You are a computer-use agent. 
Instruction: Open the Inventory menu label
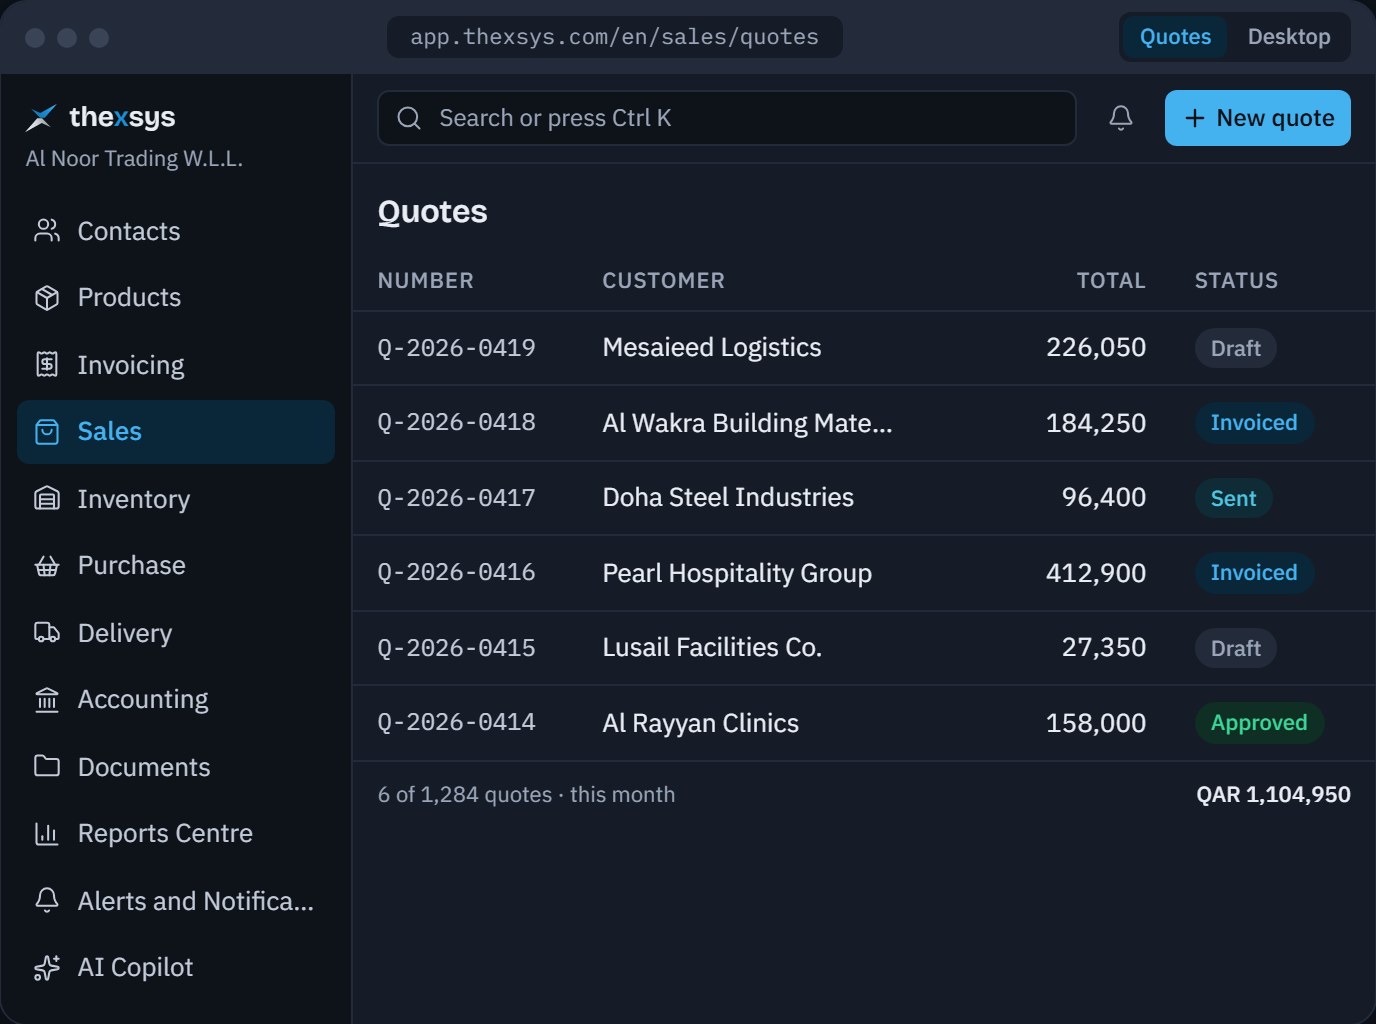click(134, 499)
